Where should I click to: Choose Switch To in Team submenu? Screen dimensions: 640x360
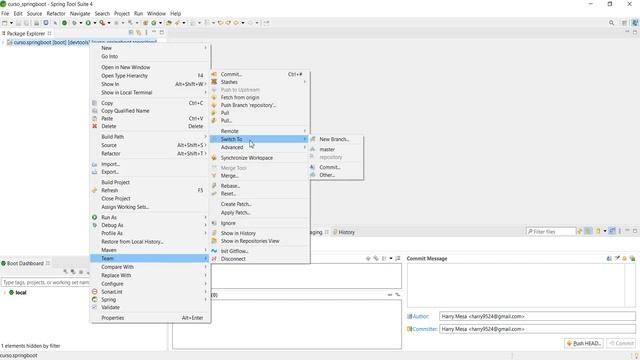coord(260,139)
